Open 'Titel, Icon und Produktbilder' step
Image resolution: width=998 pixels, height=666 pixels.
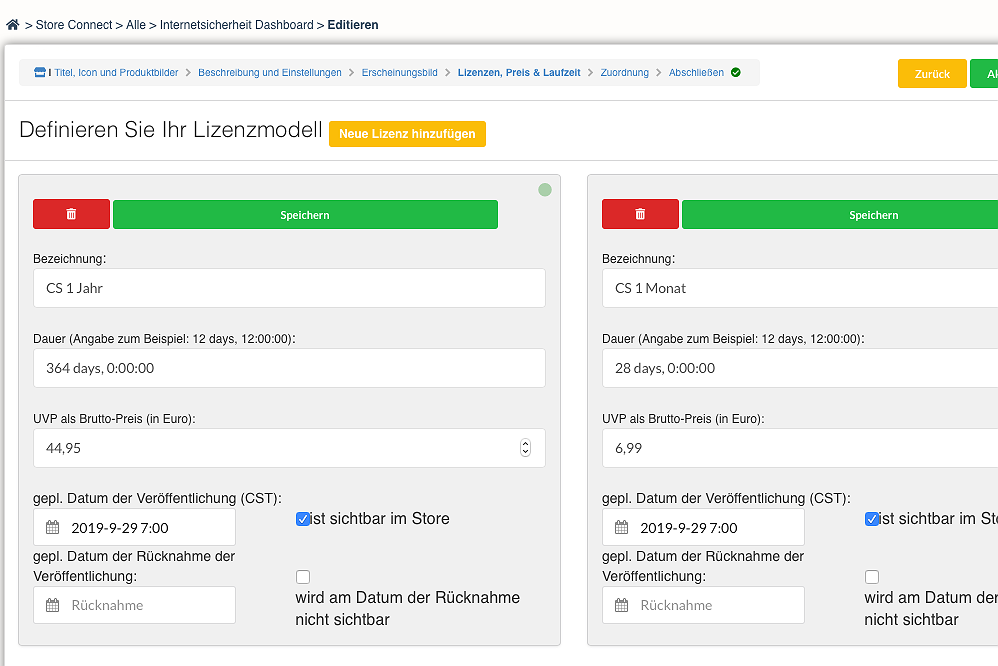point(116,73)
